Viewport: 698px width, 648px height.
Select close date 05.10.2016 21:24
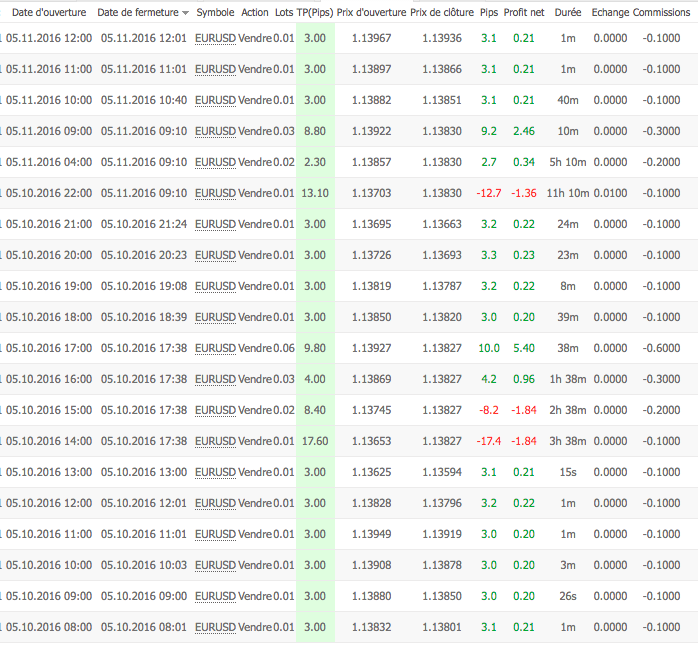pyautogui.click(x=144, y=224)
